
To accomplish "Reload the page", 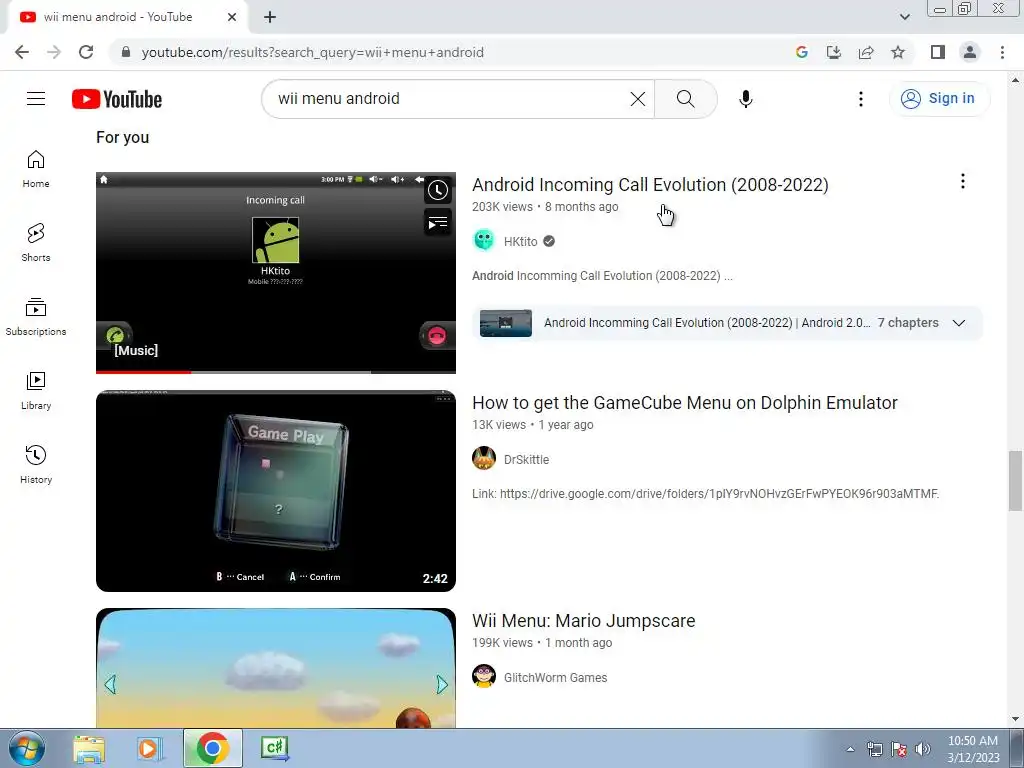I will coord(86,52).
